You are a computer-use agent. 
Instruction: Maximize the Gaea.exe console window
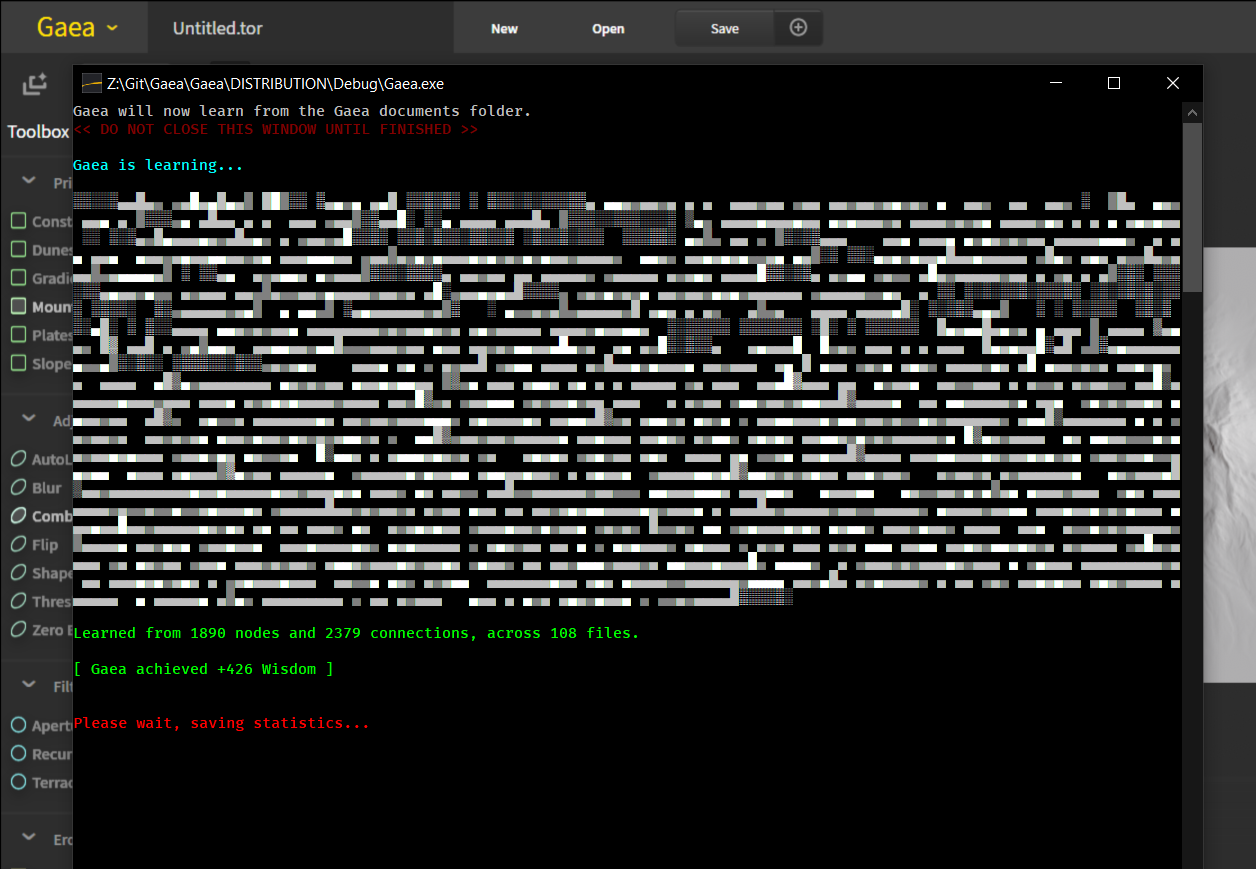(x=1113, y=84)
